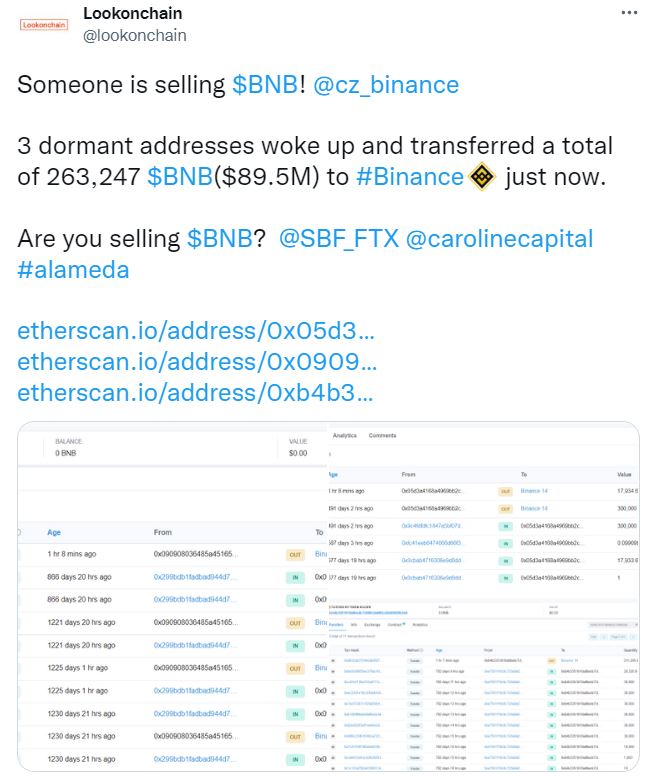Open the etherscan 0xb4b3 address link
Viewport: 648px width, 778px height.
click(197, 392)
